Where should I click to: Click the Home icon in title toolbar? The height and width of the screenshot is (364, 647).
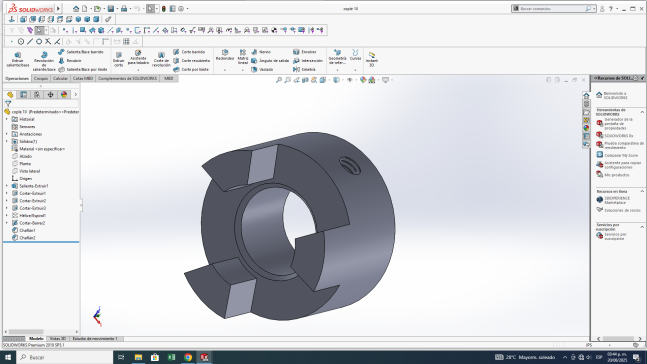[76, 9]
